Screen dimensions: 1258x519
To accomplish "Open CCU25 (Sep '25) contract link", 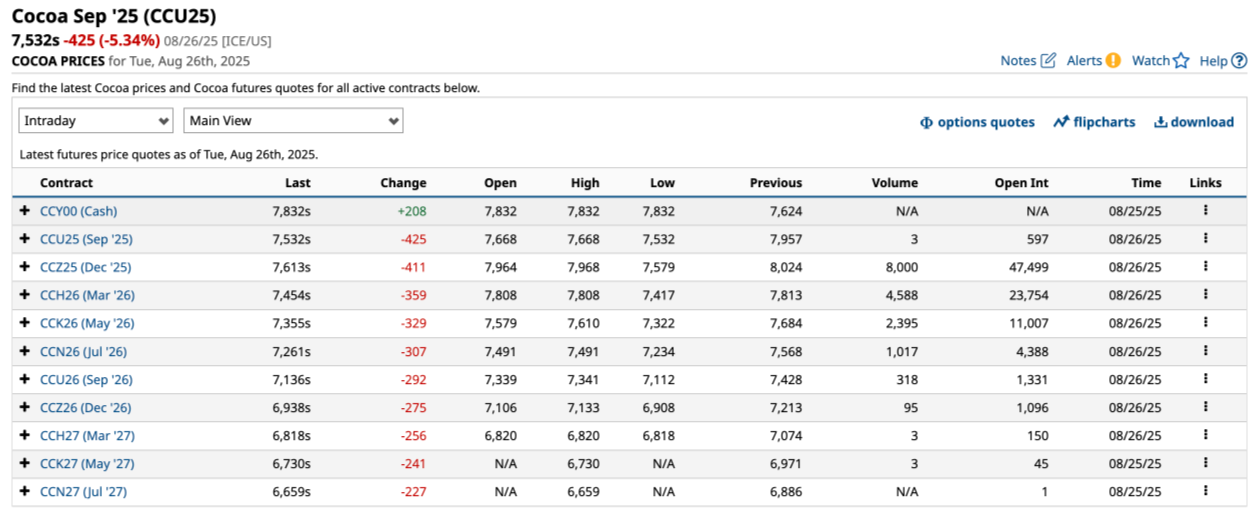I will tap(86, 239).
